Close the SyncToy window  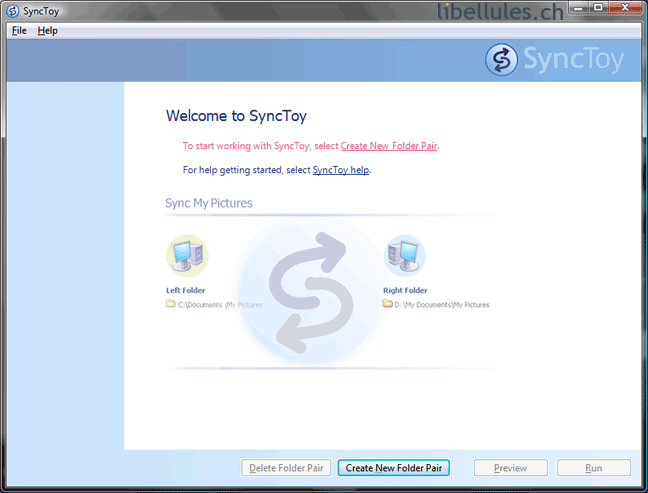click(625, 7)
